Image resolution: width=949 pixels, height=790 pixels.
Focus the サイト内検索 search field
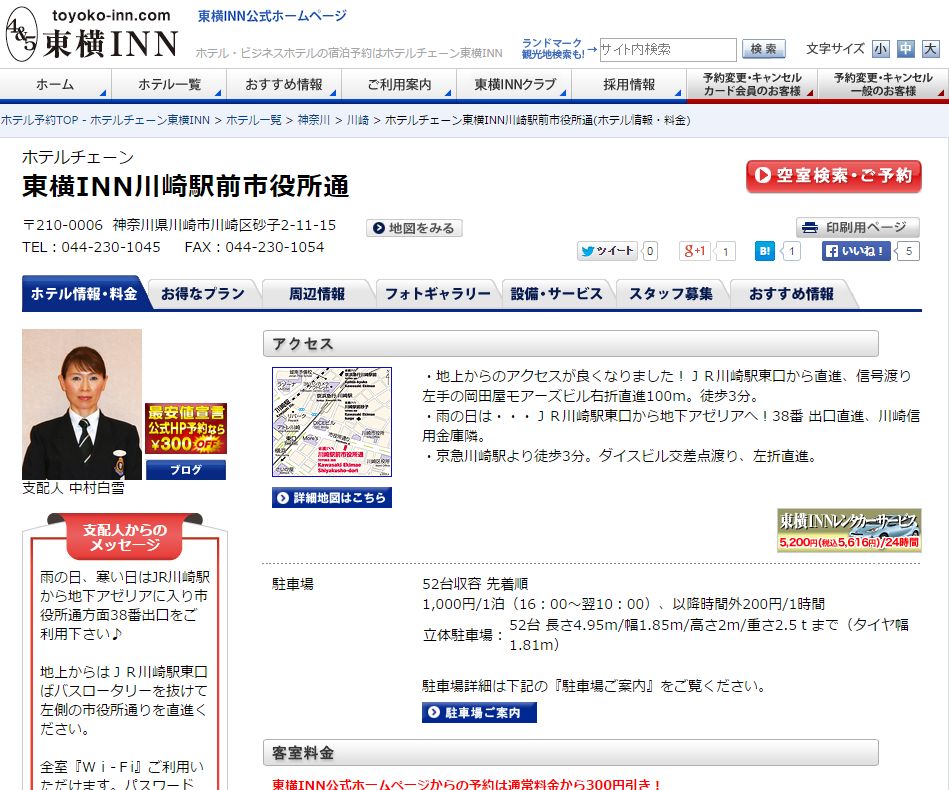click(668, 49)
